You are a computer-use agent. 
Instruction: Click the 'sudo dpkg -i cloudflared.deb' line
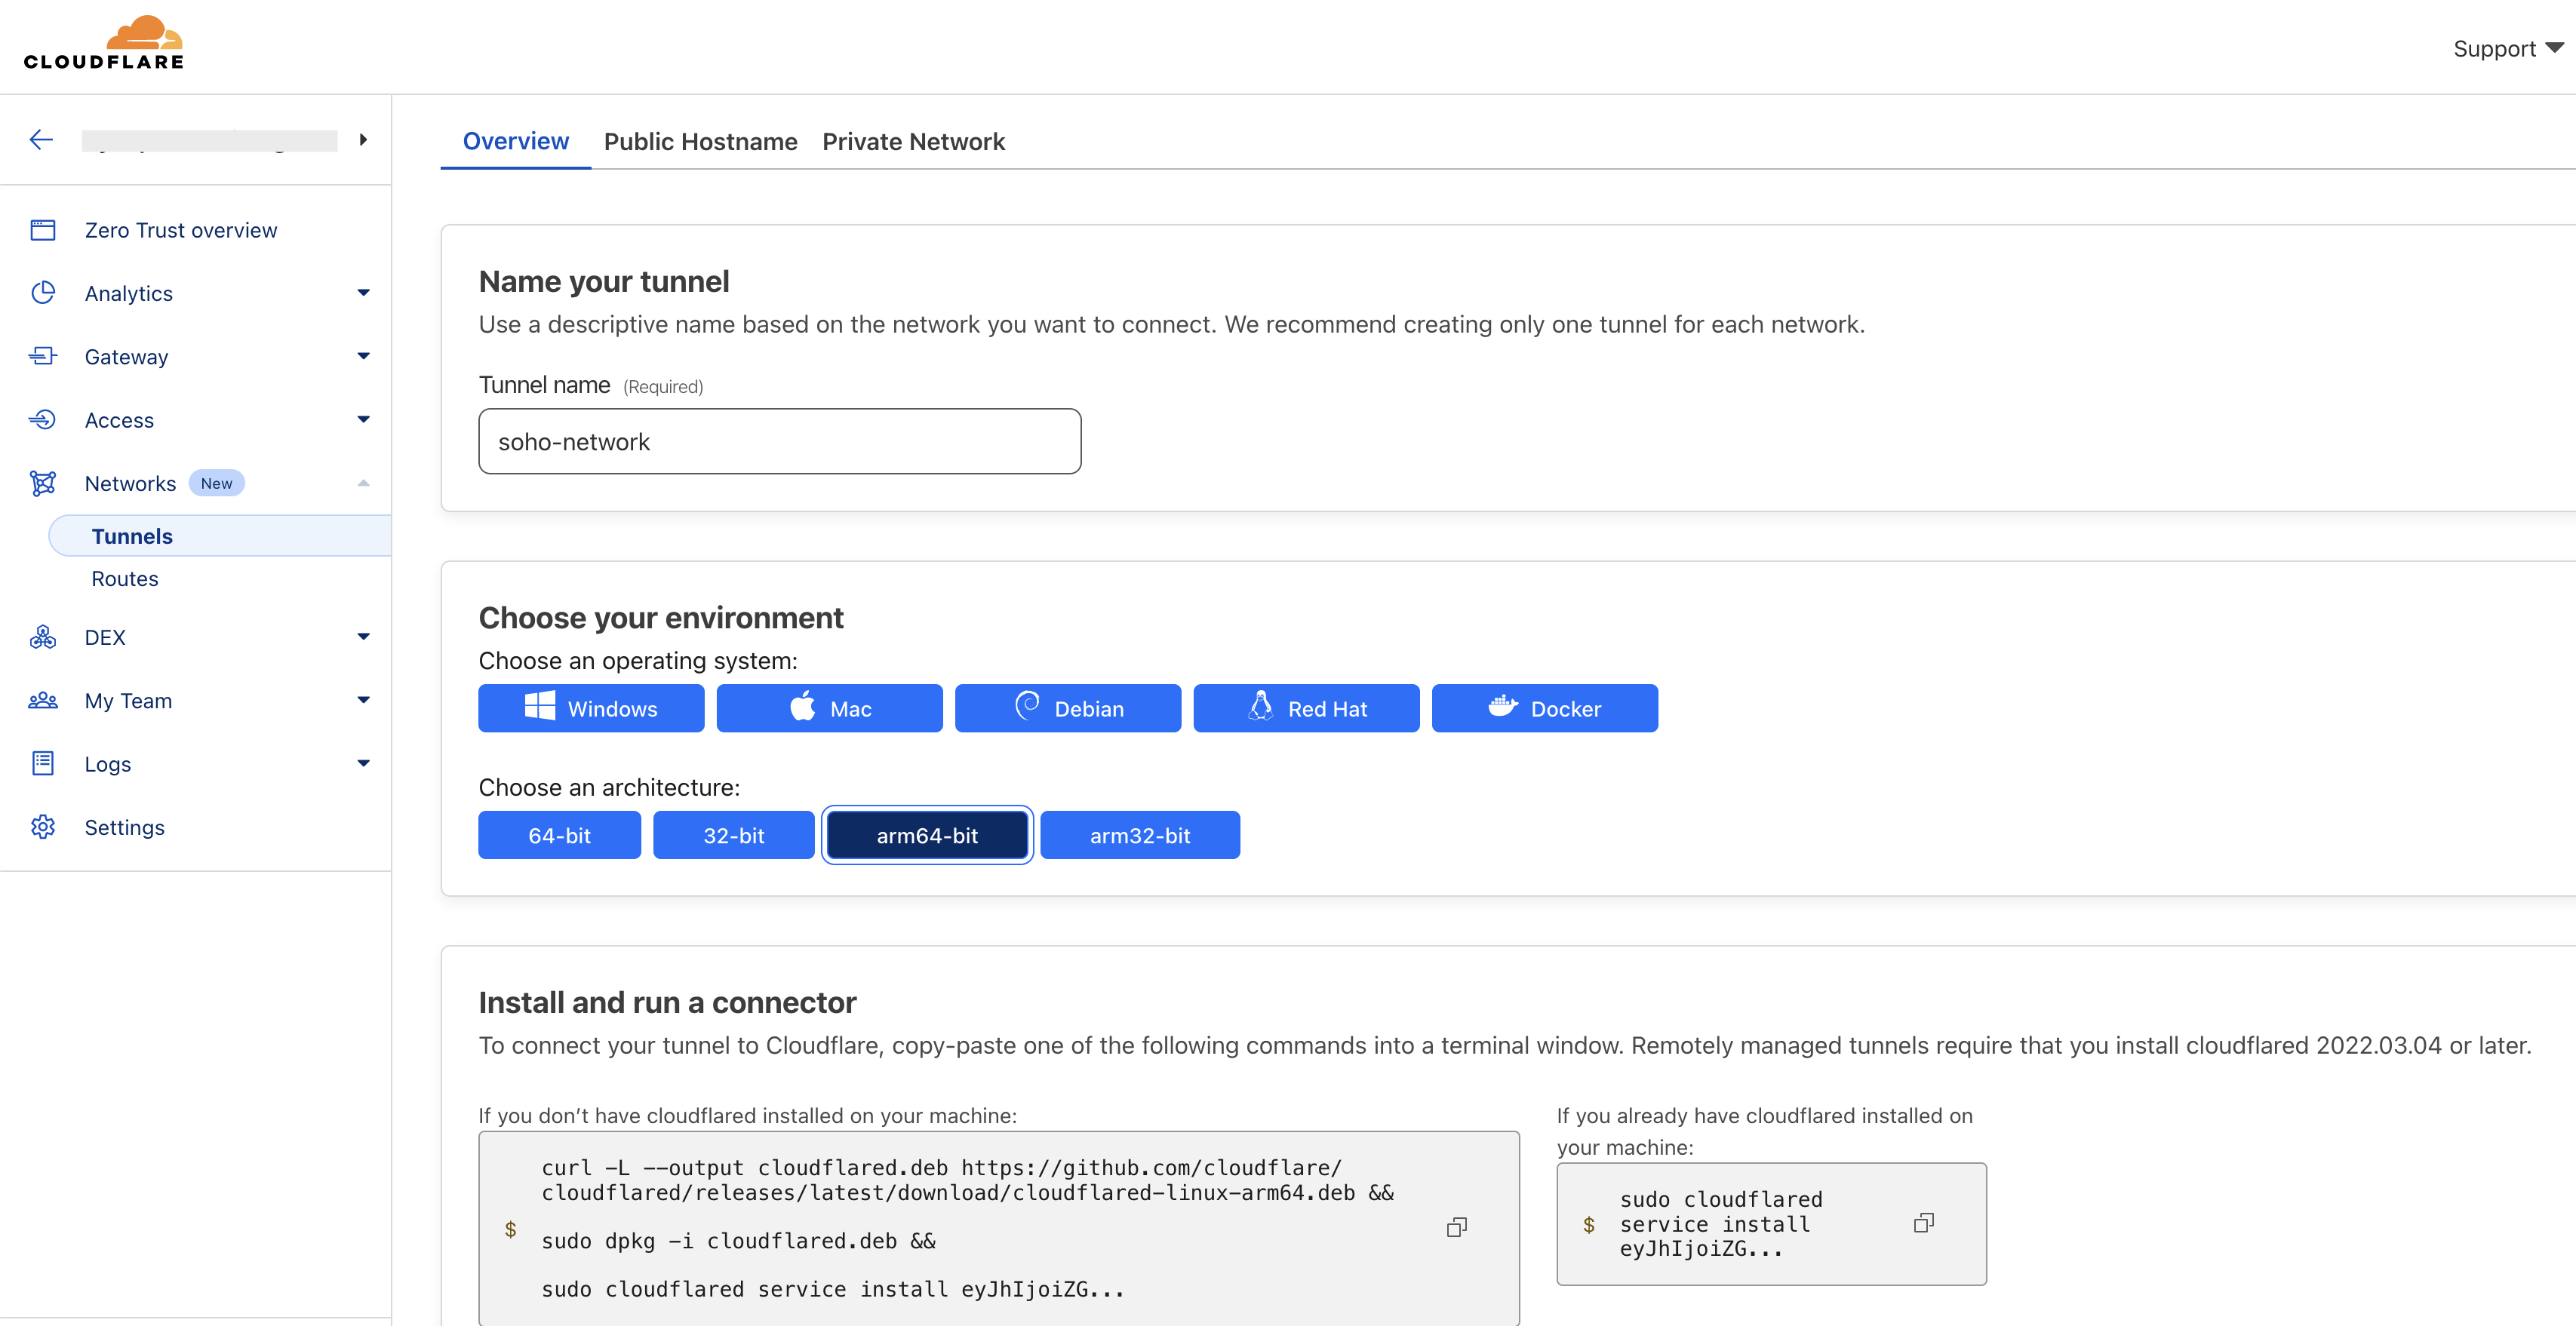[739, 1241]
